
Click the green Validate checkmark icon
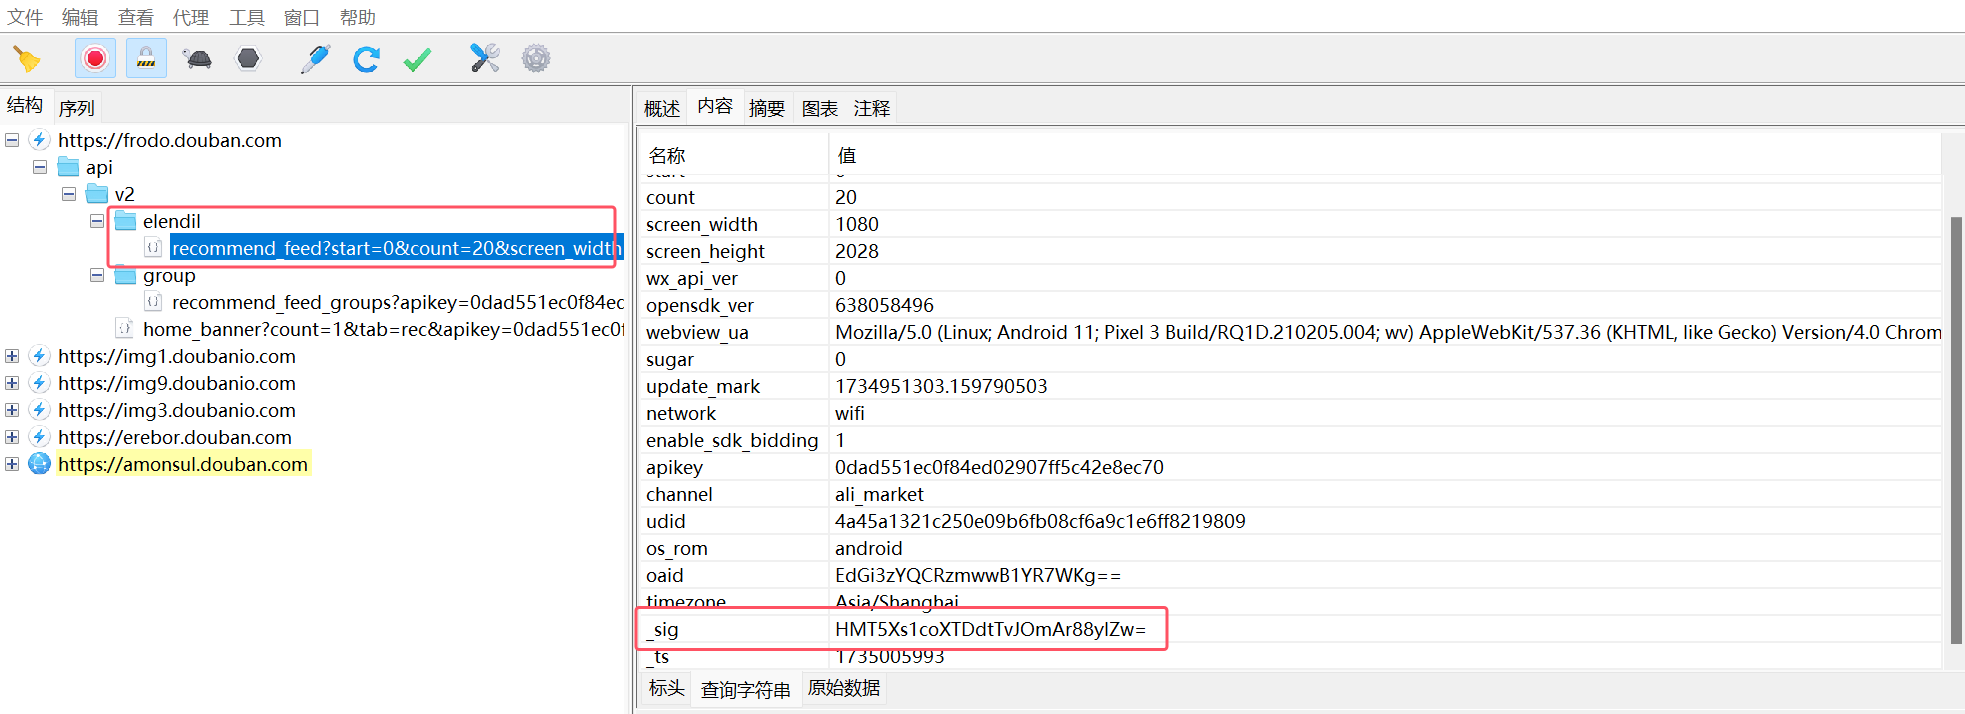[417, 59]
